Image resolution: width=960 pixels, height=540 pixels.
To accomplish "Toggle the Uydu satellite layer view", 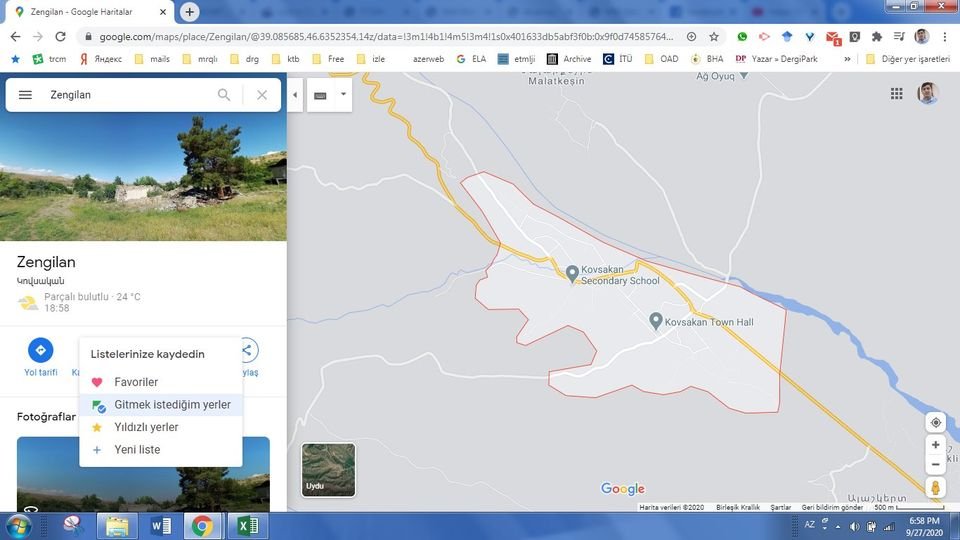I will 328,470.
